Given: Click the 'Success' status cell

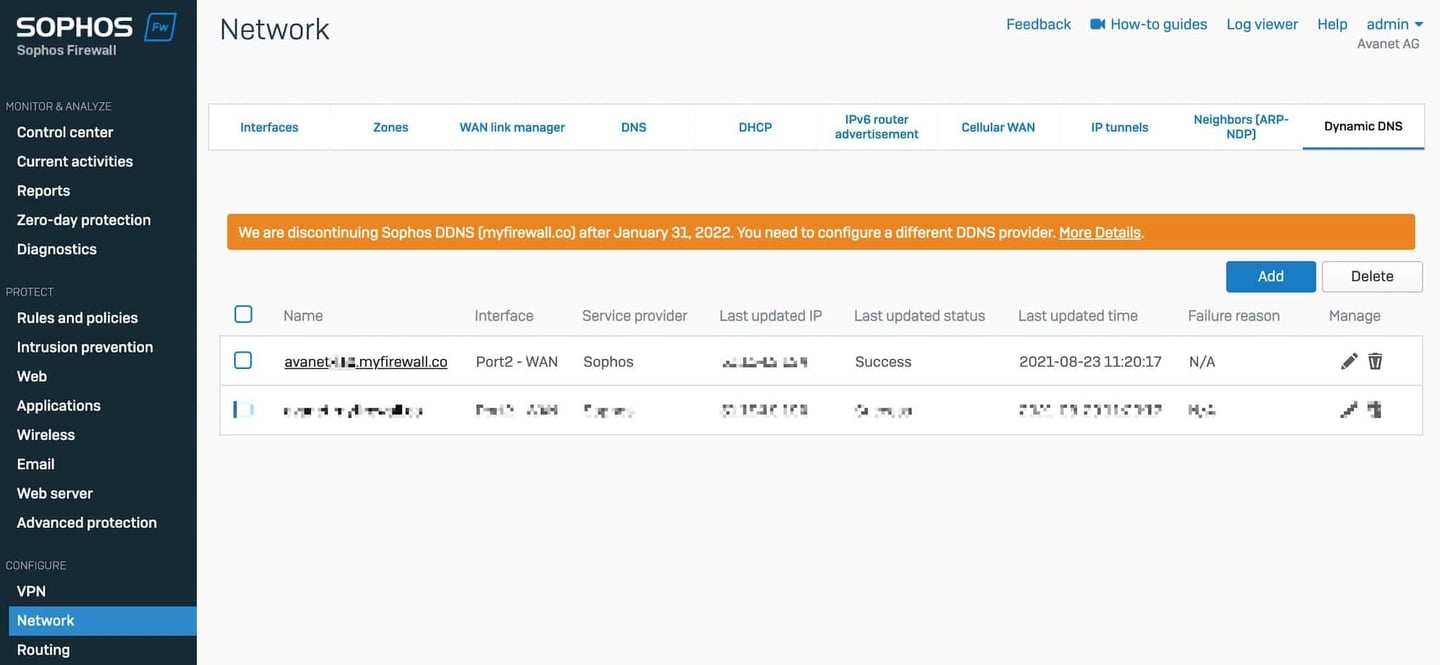Looking at the screenshot, I should (x=883, y=362).
